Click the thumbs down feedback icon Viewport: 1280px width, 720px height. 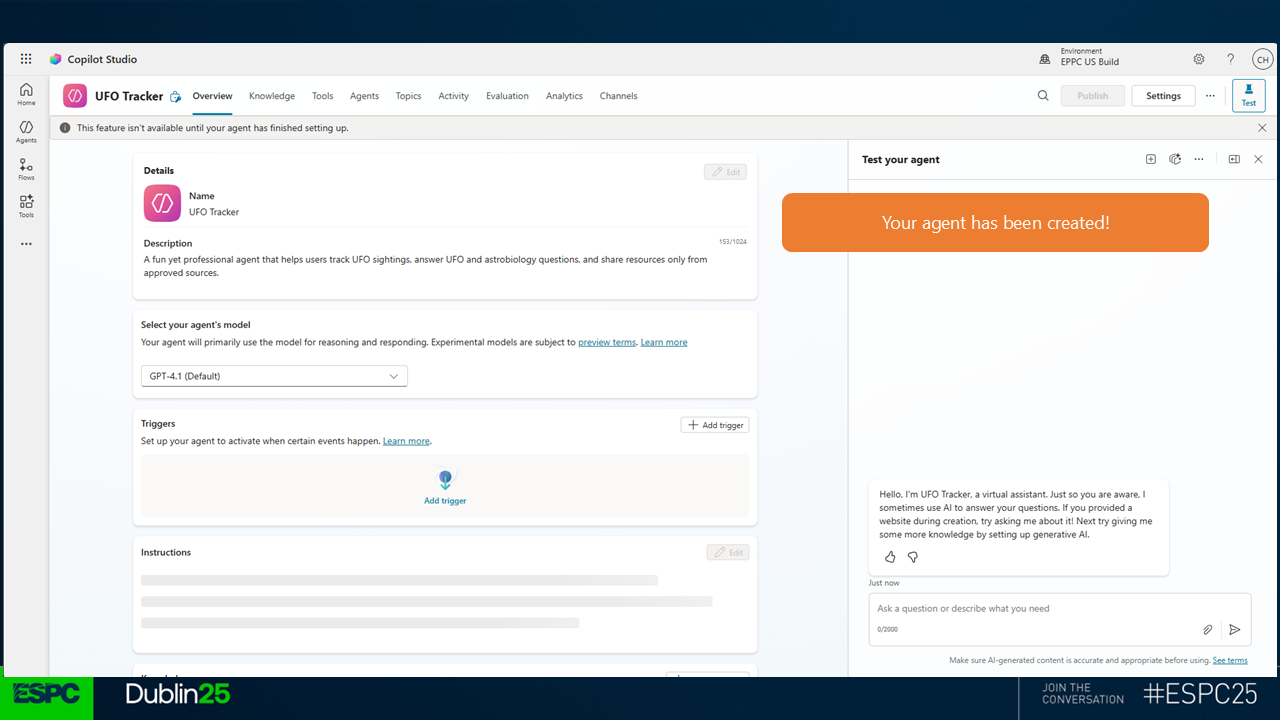click(x=913, y=557)
